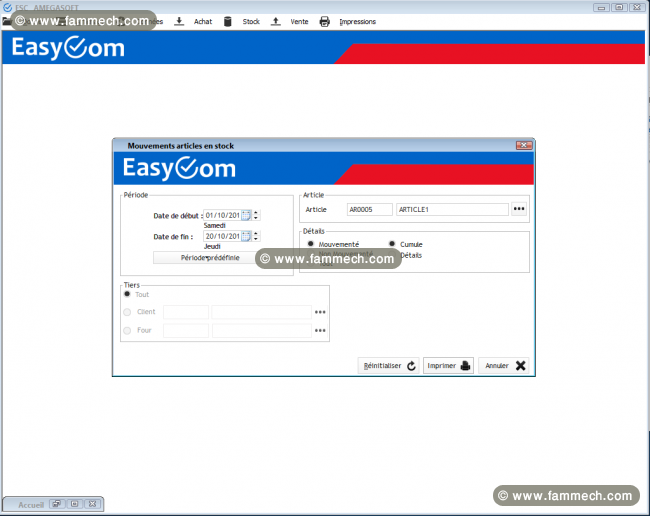Maximize the main EasyCom window
This screenshot has height=516, width=650.
click(x=619, y=7)
